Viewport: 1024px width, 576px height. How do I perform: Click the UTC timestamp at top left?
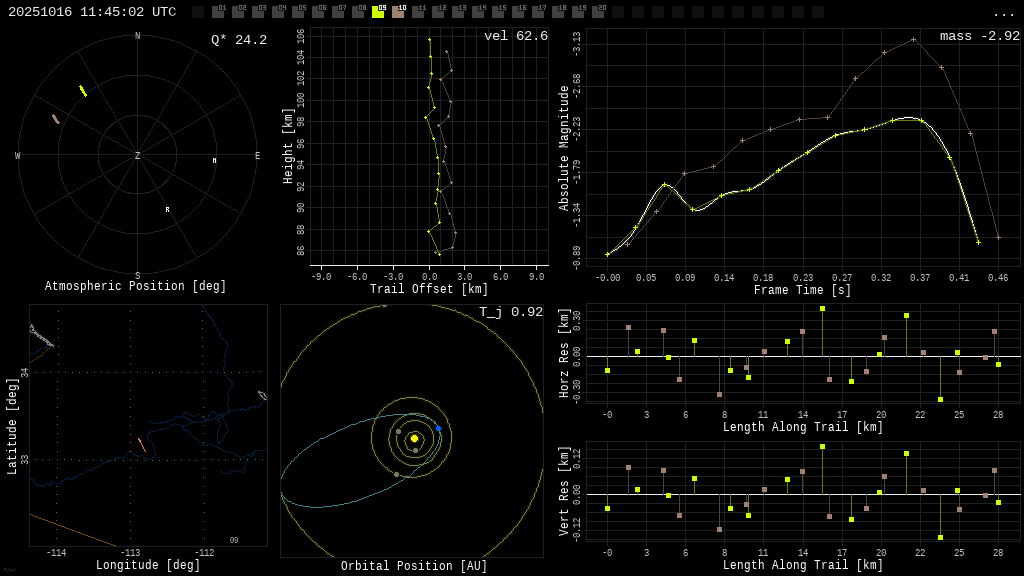point(92,12)
